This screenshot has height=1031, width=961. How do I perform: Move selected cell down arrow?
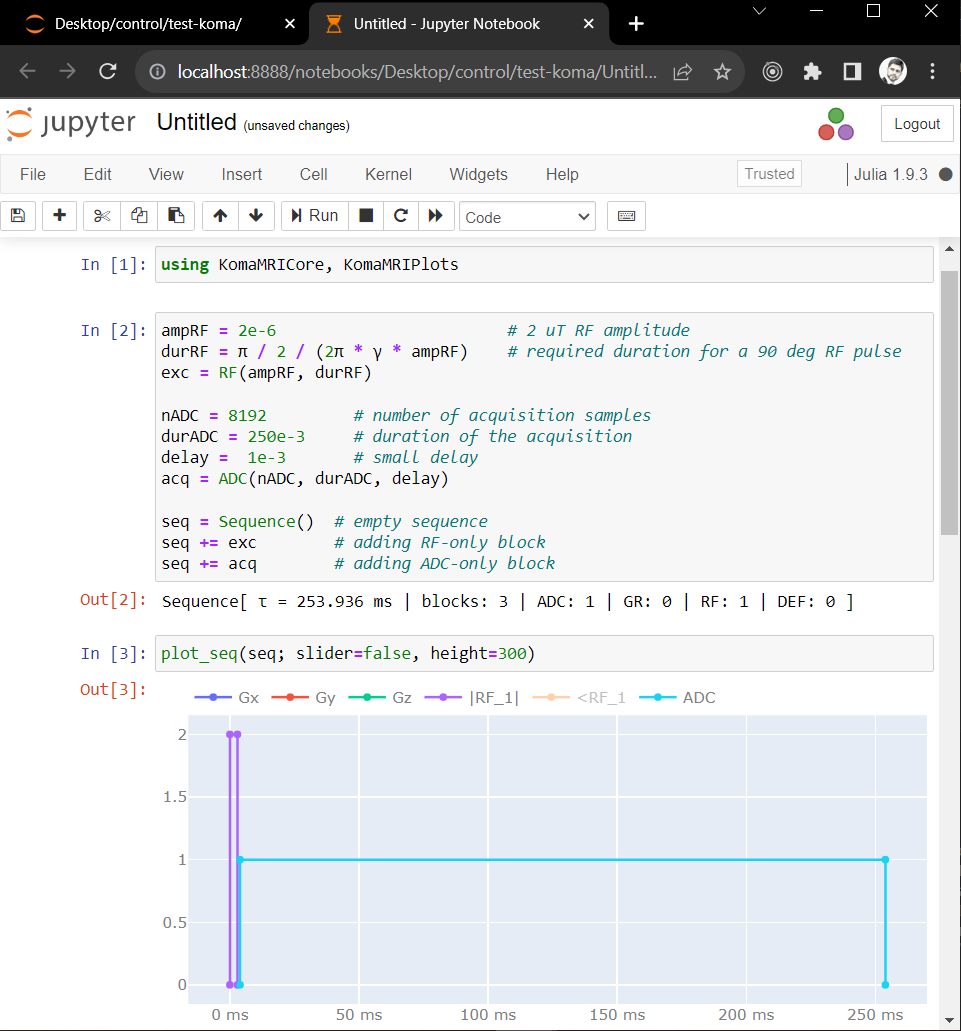click(x=256, y=216)
